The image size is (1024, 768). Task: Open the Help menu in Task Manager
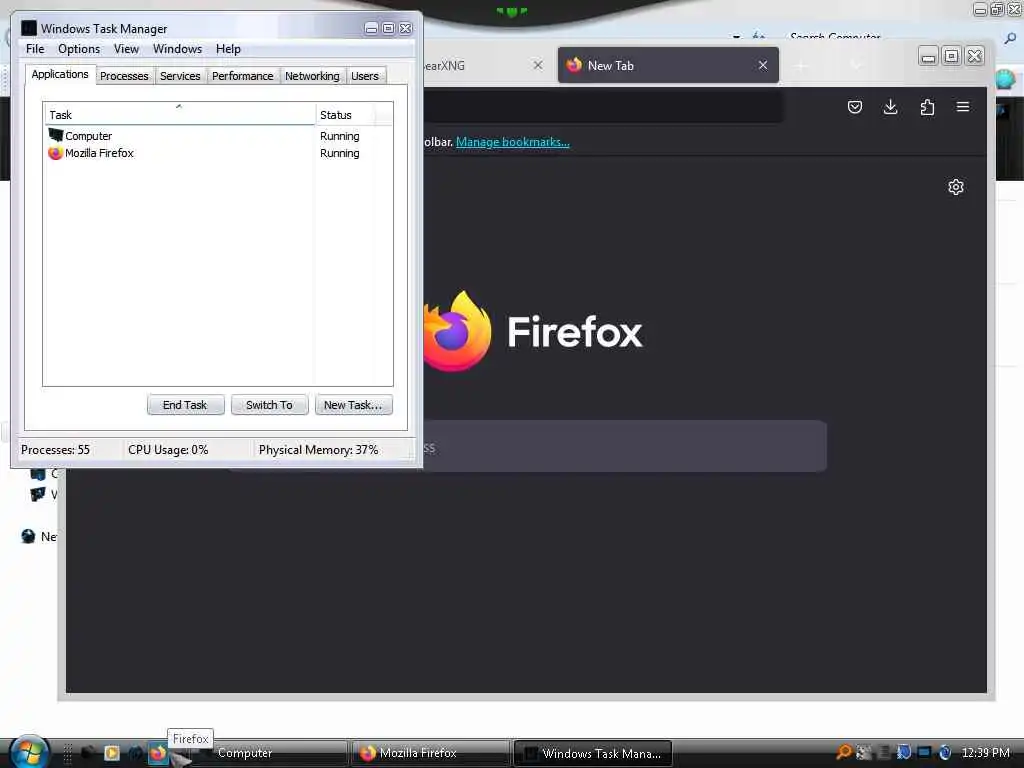click(228, 49)
